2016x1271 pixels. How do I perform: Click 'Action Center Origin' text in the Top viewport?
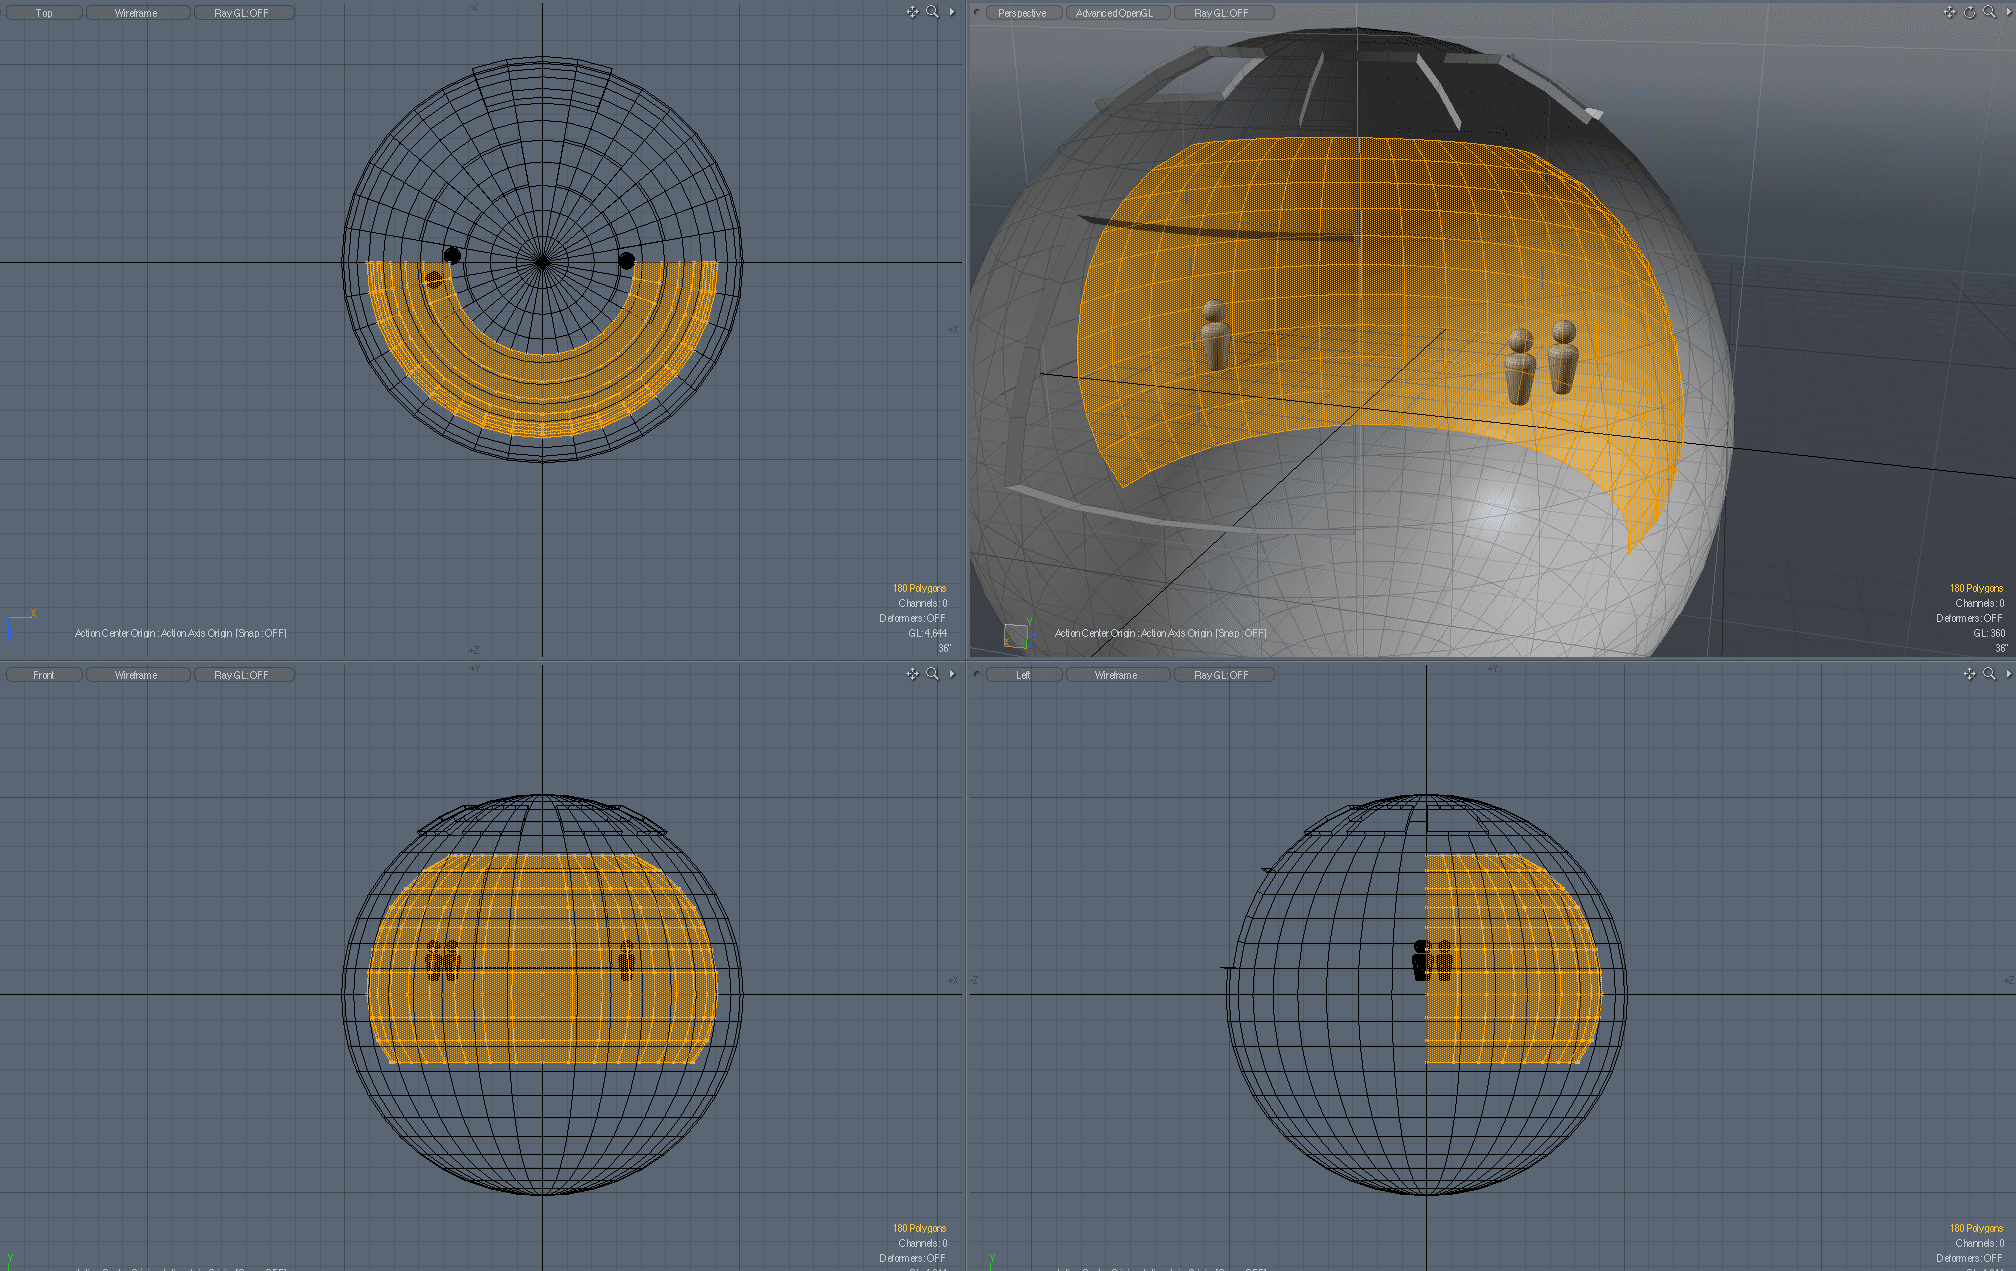point(115,633)
